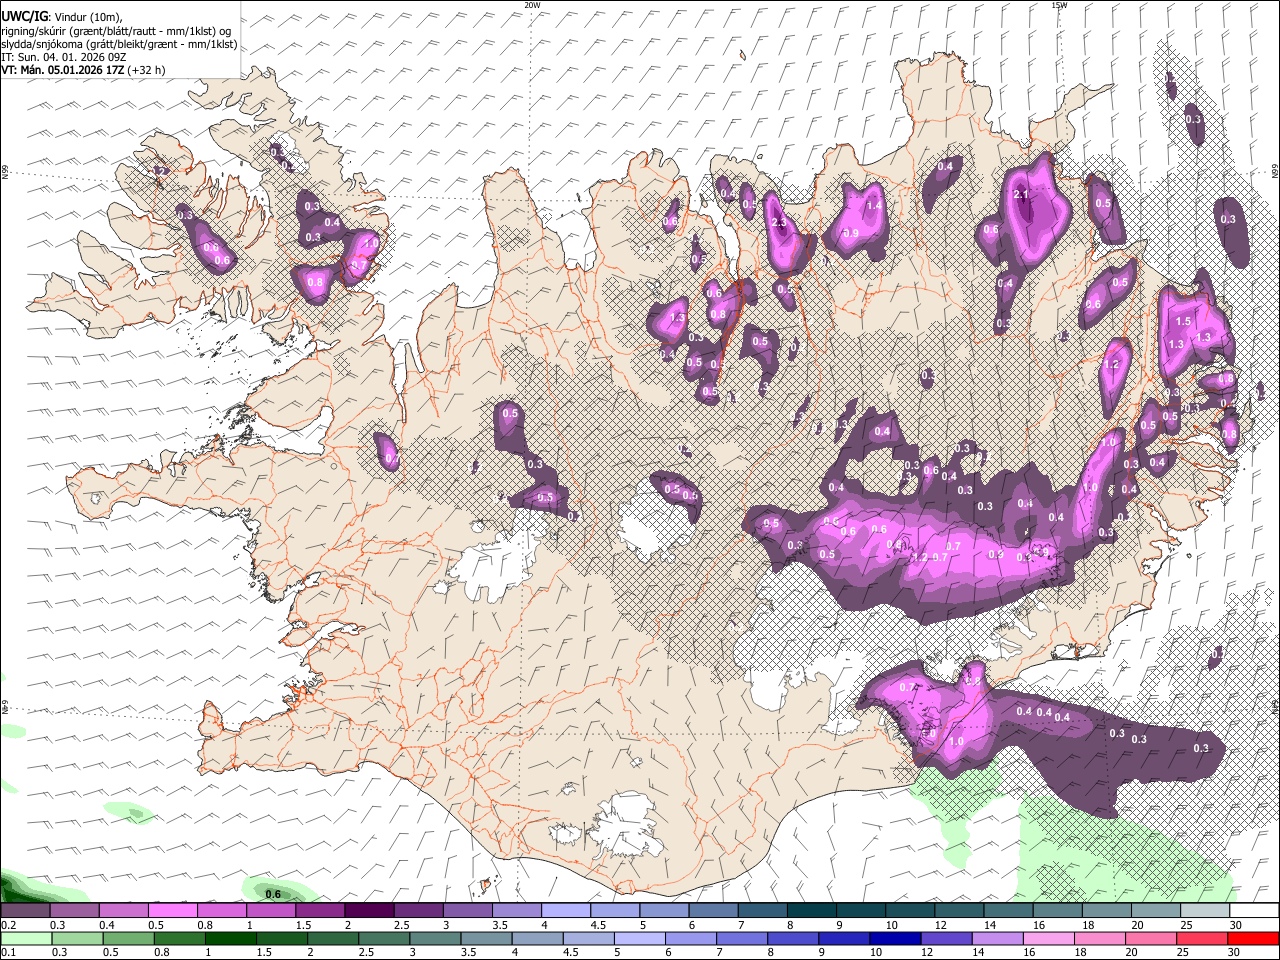
Task: Click the 'VT: Mán. 05.01.2026 17Z (+32 h)' line
Action: coord(83,70)
